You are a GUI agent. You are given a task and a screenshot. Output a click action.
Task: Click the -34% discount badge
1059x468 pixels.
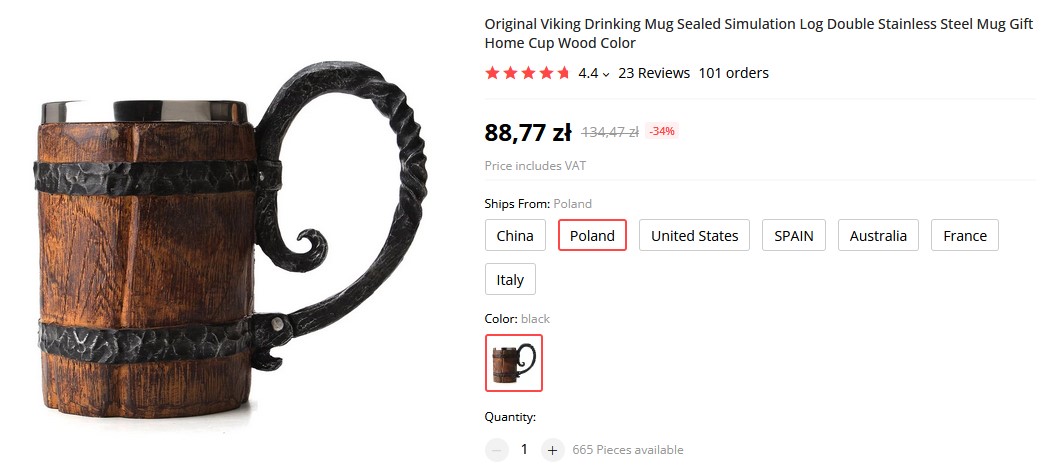(662, 131)
